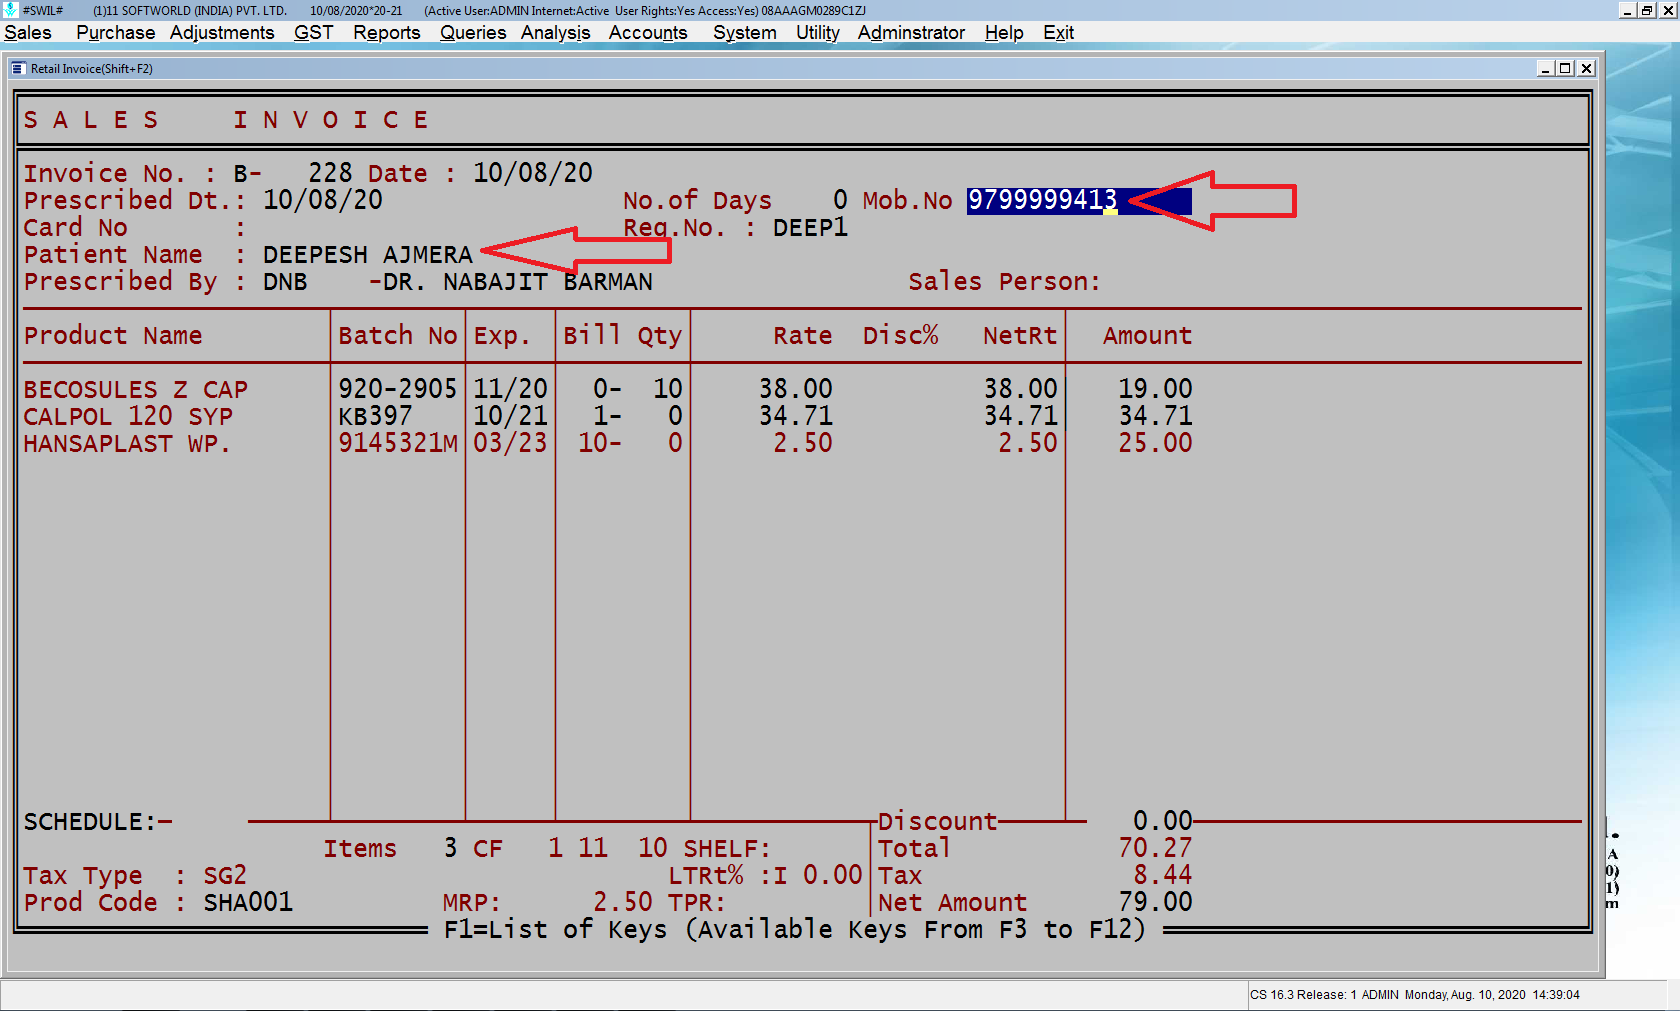This screenshot has height=1011, width=1680.
Task: Click Tax value 8.44
Action: pyautogui.click(x=1162, y=876)
